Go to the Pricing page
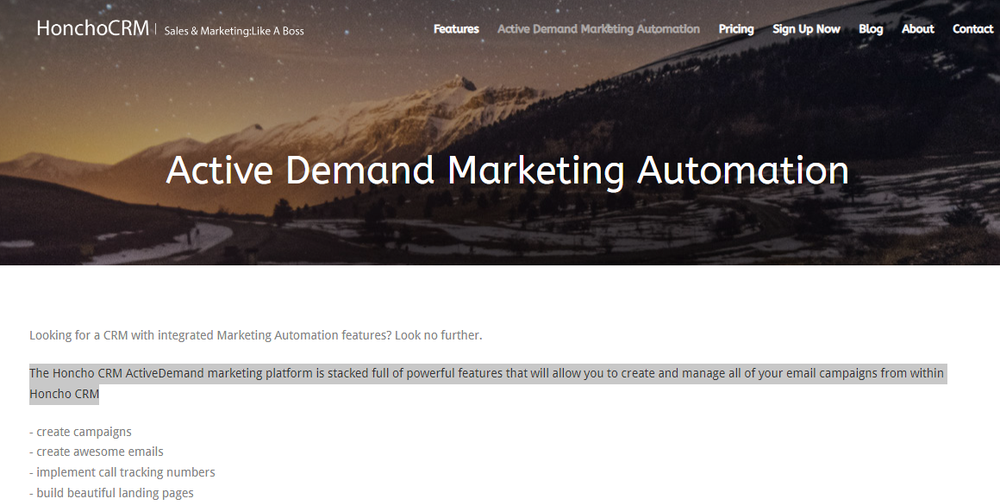Image resolution: width=1000 pixels, height=504 pixels. point(736,29)
